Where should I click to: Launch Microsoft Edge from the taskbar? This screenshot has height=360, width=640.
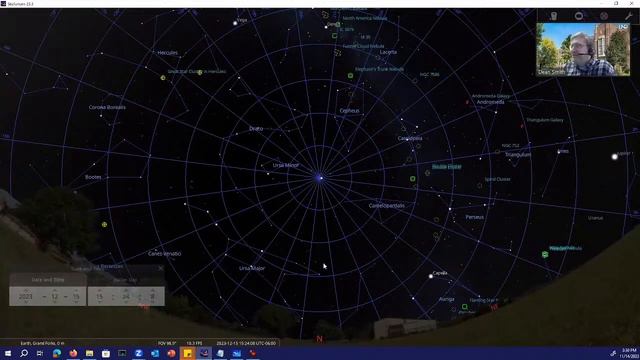pyautogui.click(x=57, y=353)
